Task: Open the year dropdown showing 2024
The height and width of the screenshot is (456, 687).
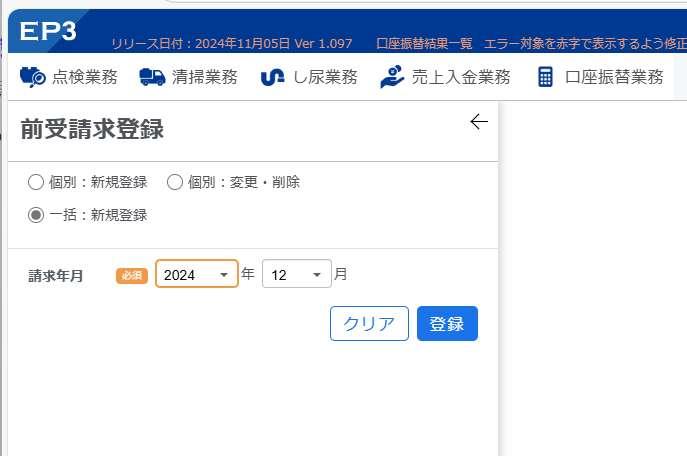Action: click(x=197, y=274)
